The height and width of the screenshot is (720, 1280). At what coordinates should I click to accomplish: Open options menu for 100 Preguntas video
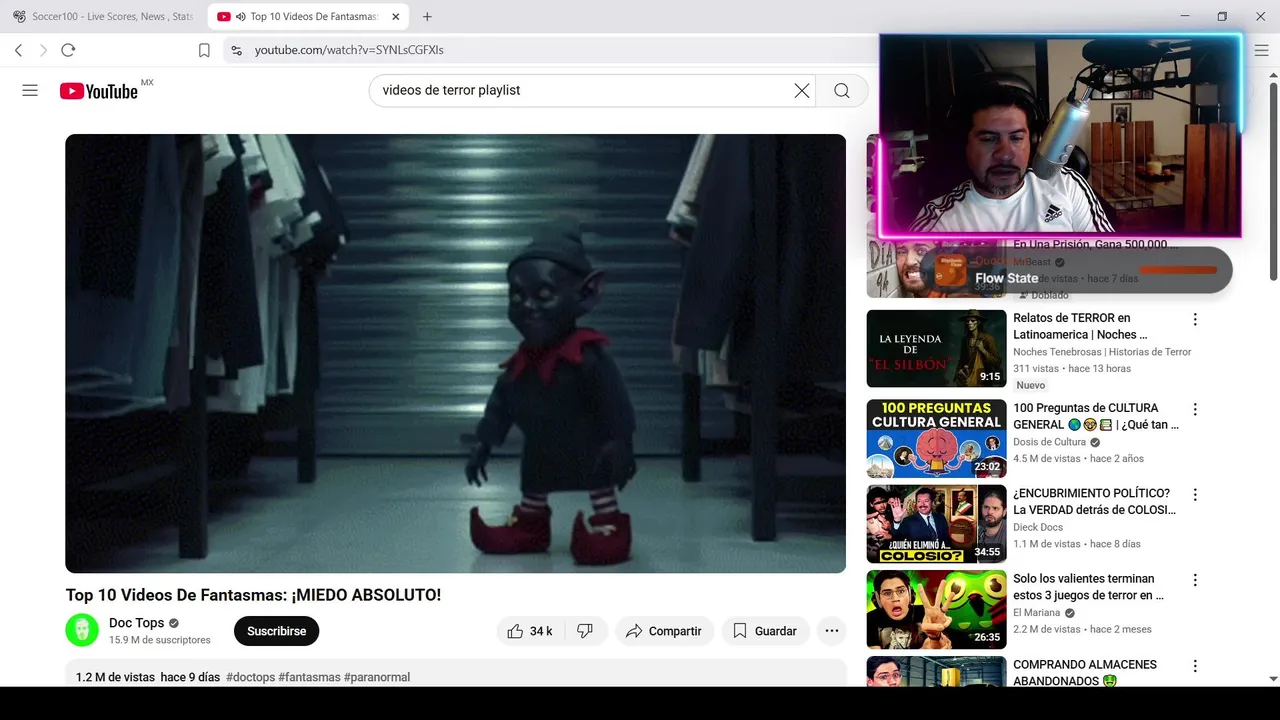pos(1194,409)
